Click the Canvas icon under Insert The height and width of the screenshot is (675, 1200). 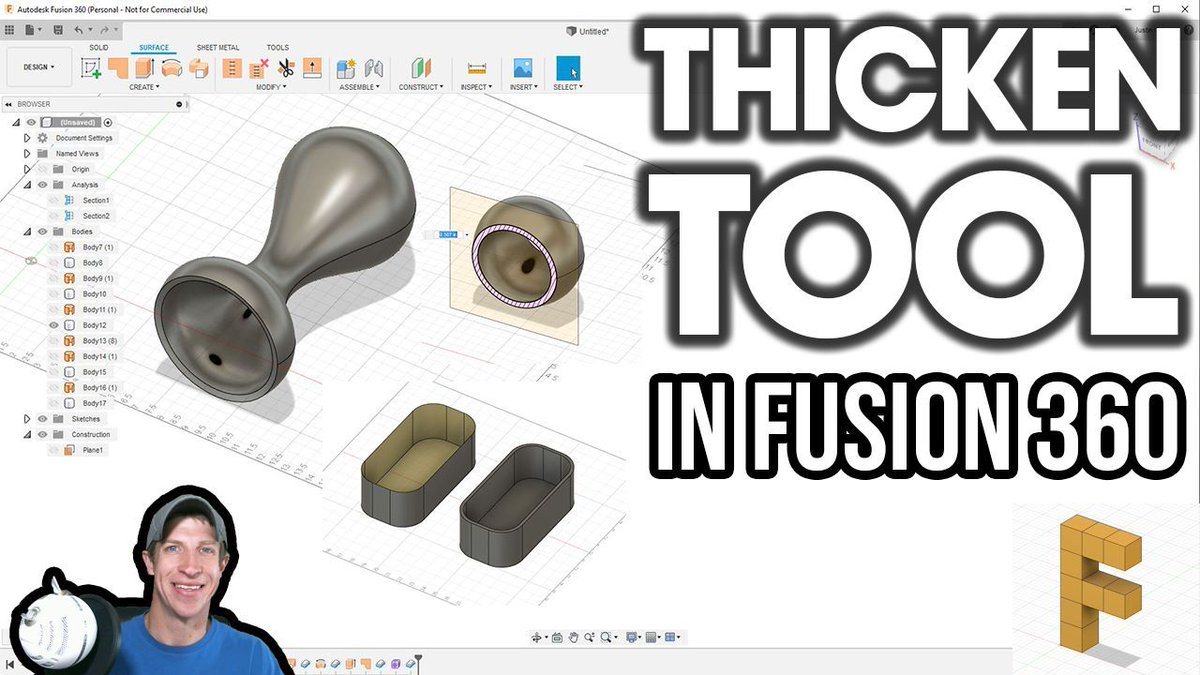tap(522, 70)
